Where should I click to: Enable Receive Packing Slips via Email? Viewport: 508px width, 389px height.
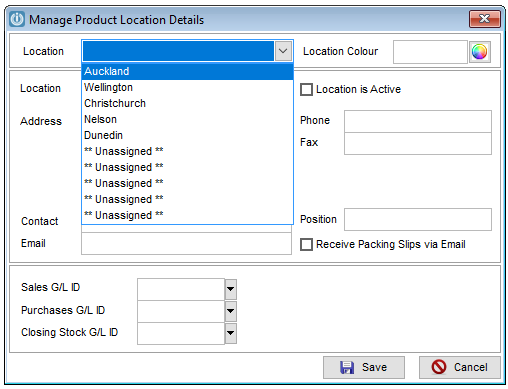click(306, 244)
